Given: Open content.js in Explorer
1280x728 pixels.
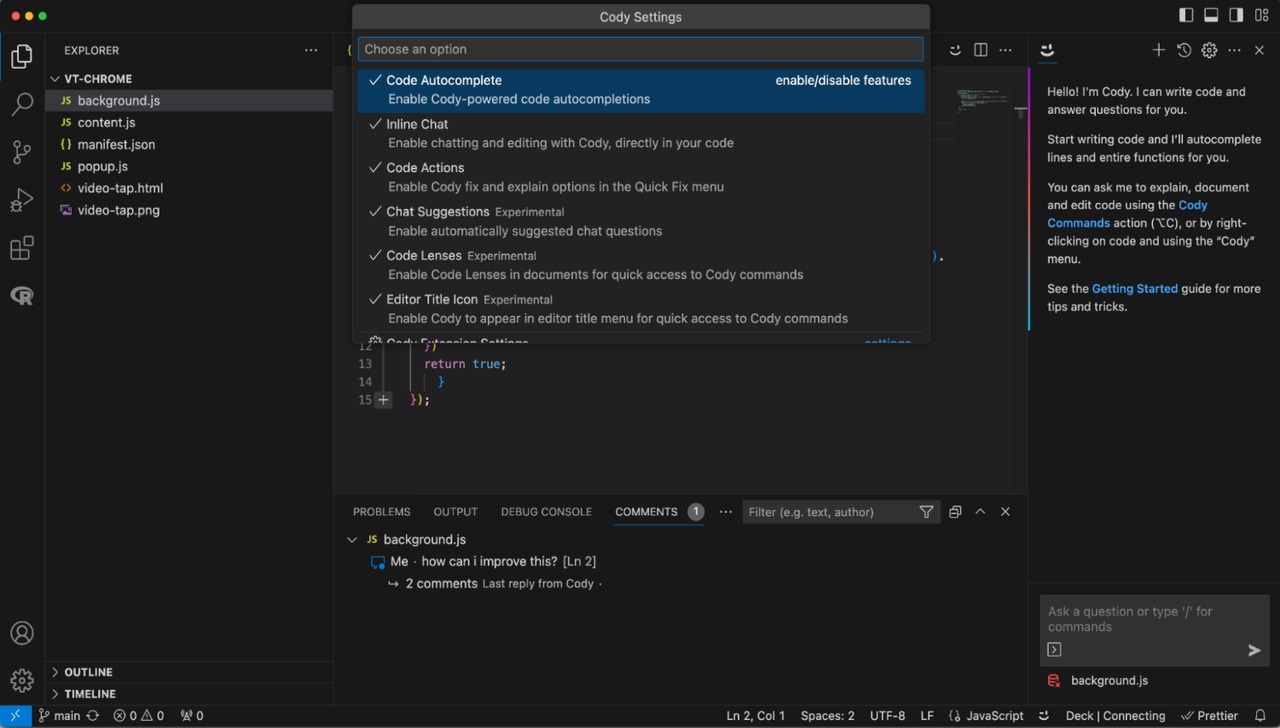Looking at the screenshot, I should pos(190,123).
